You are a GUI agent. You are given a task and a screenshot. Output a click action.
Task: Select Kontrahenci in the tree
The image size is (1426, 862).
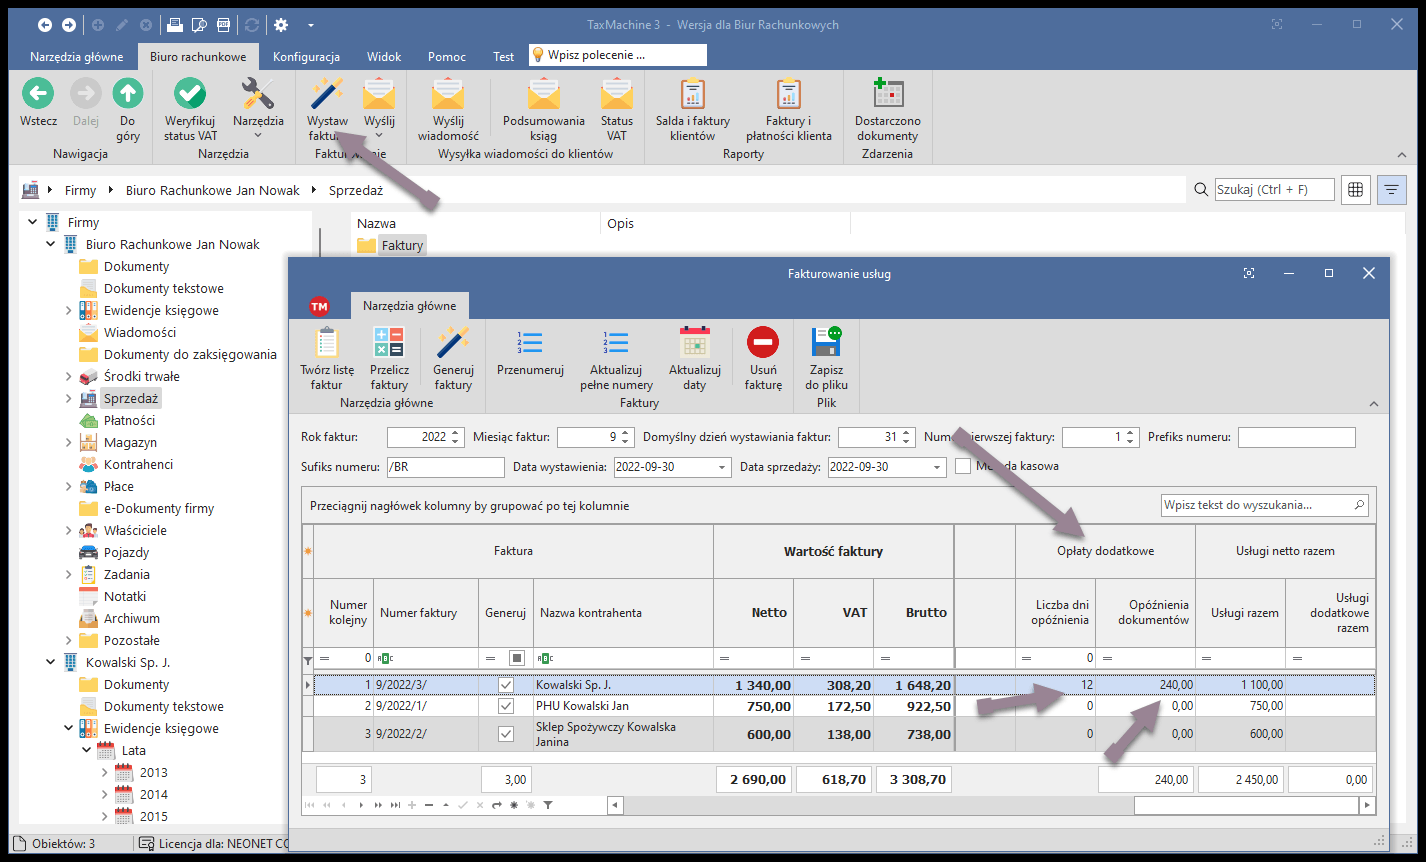click(x=138, y=465)
